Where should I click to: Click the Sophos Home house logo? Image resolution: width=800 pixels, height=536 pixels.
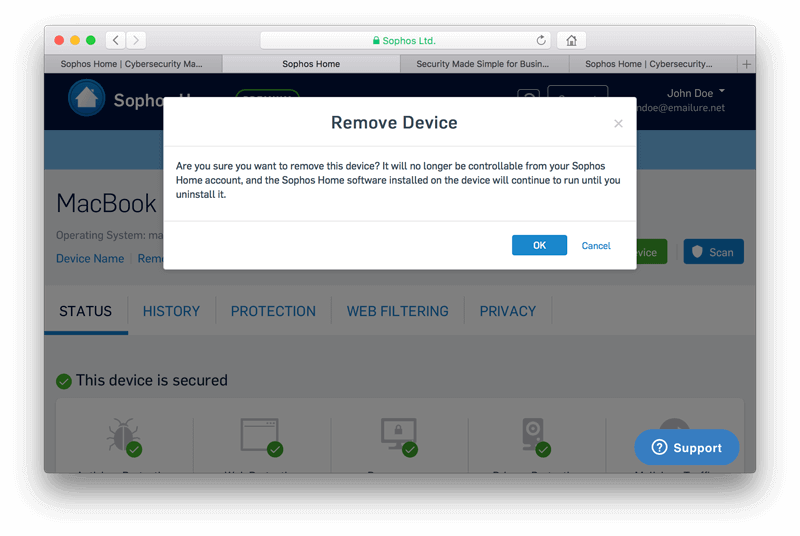click(87, 98)
